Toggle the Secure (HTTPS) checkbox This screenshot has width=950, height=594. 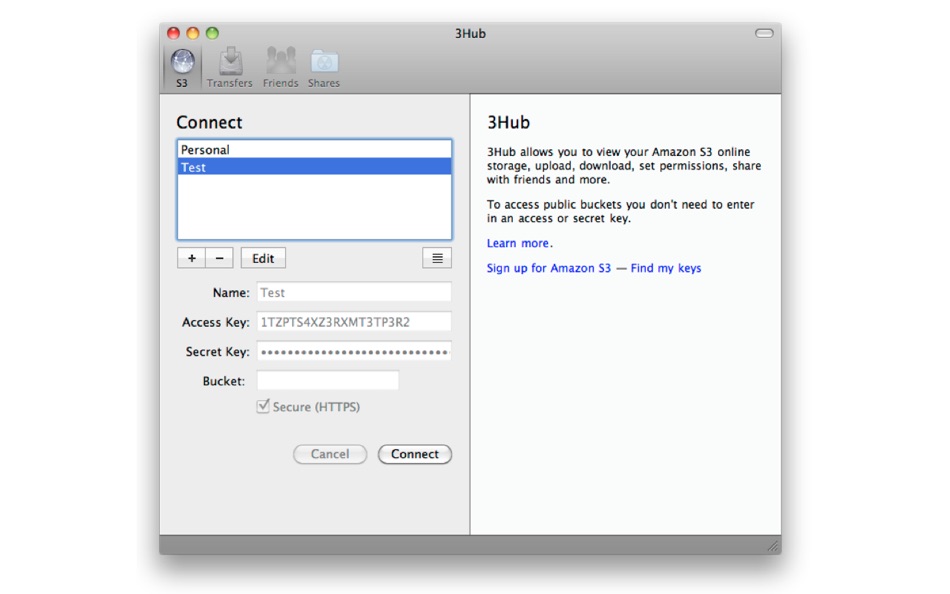(263, 406)
